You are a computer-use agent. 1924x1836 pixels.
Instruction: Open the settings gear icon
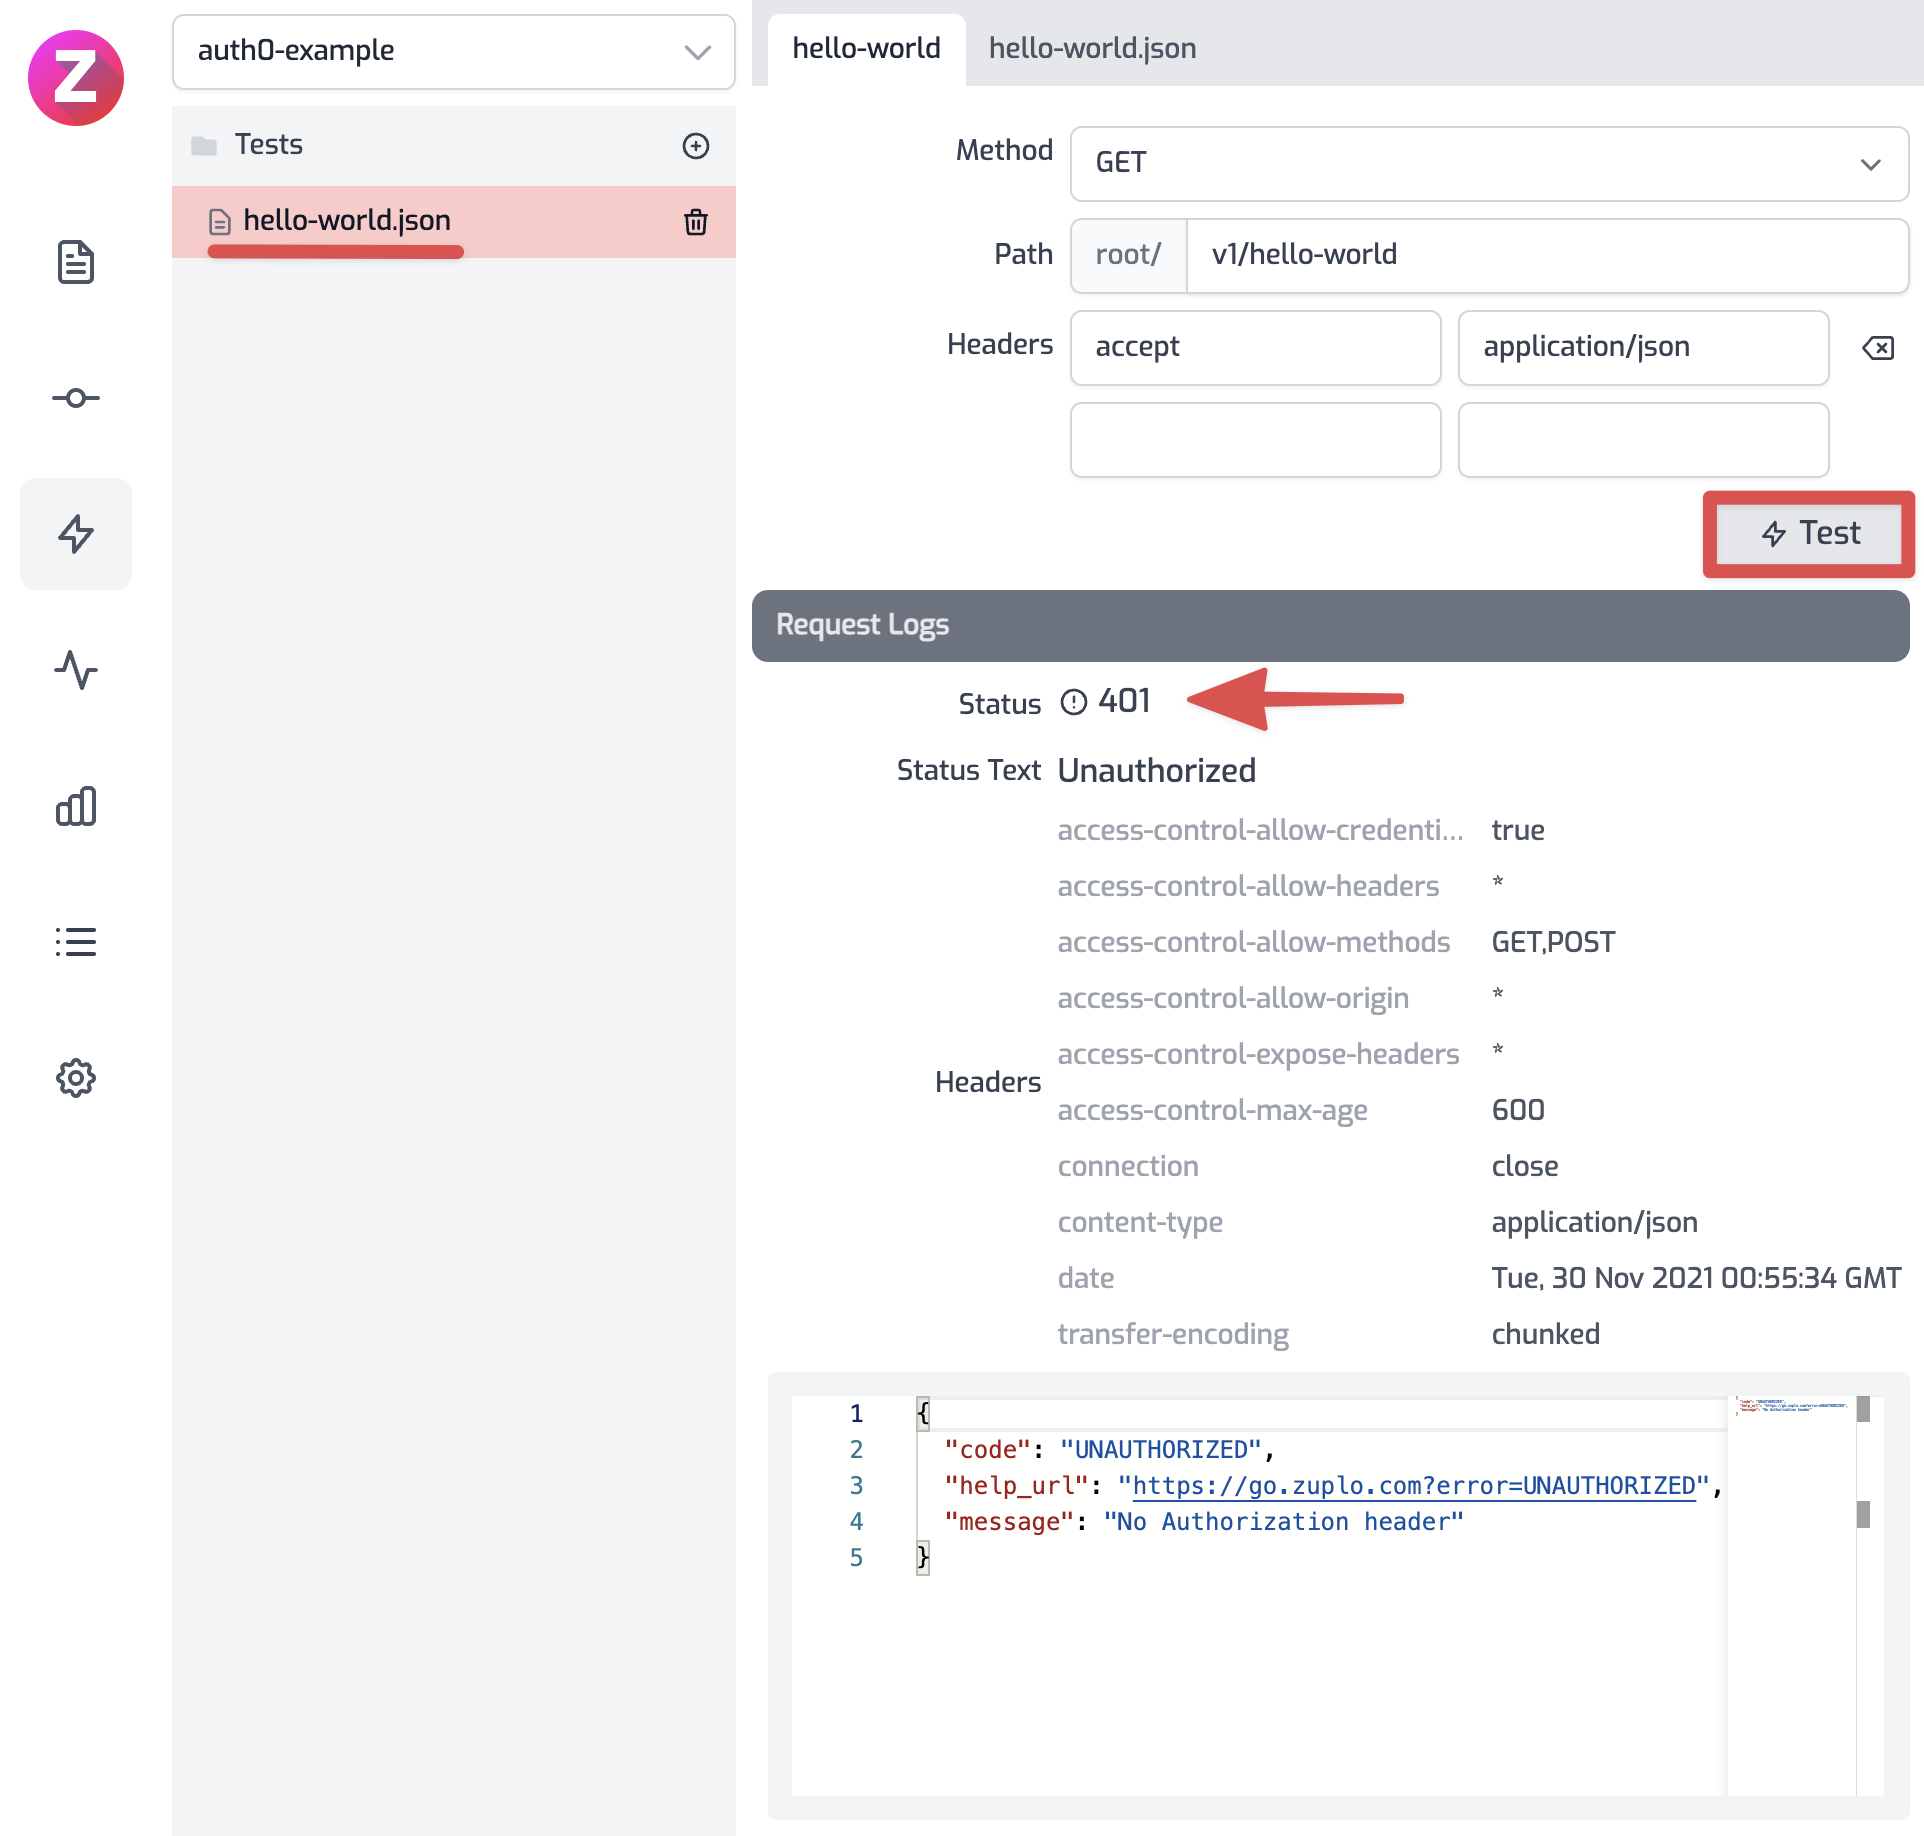76,1078
